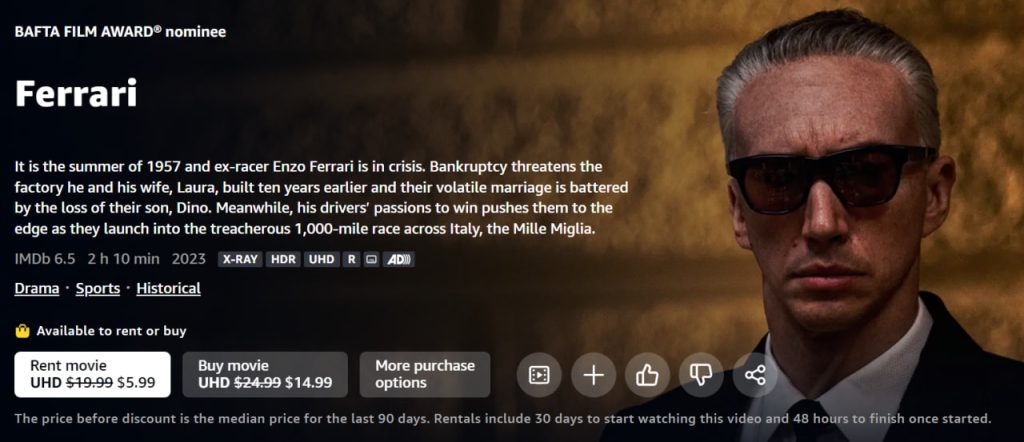1024x442 pixels.
Task: Click the thumbs up like icon
Action: point(647,375)
